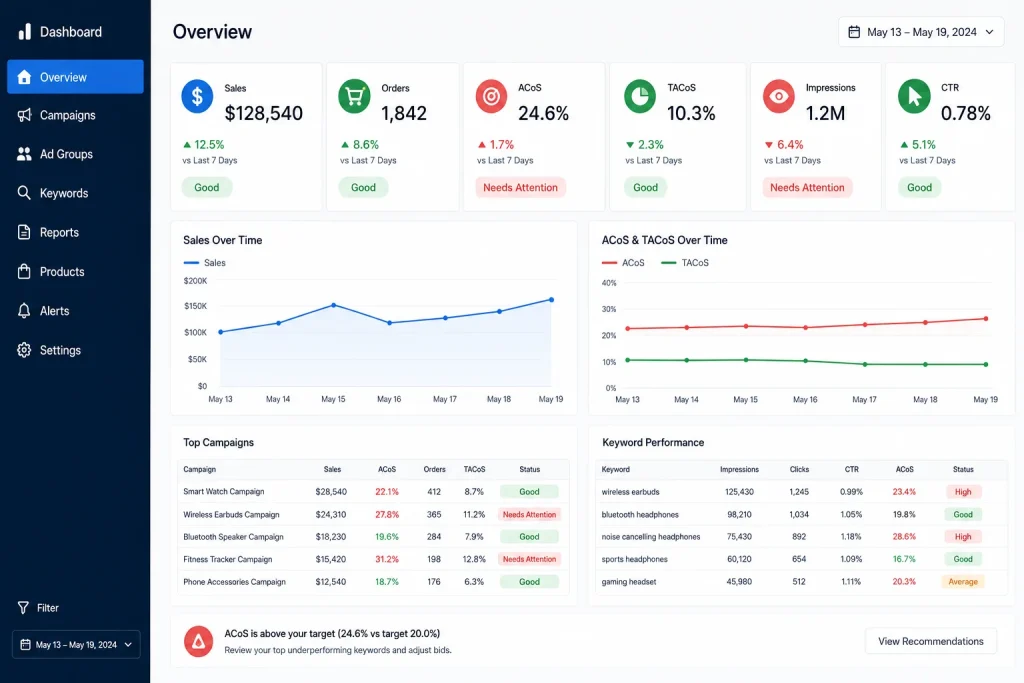
Task: Toggle the red ACoS legend swatch
Action: click(609, 262)
